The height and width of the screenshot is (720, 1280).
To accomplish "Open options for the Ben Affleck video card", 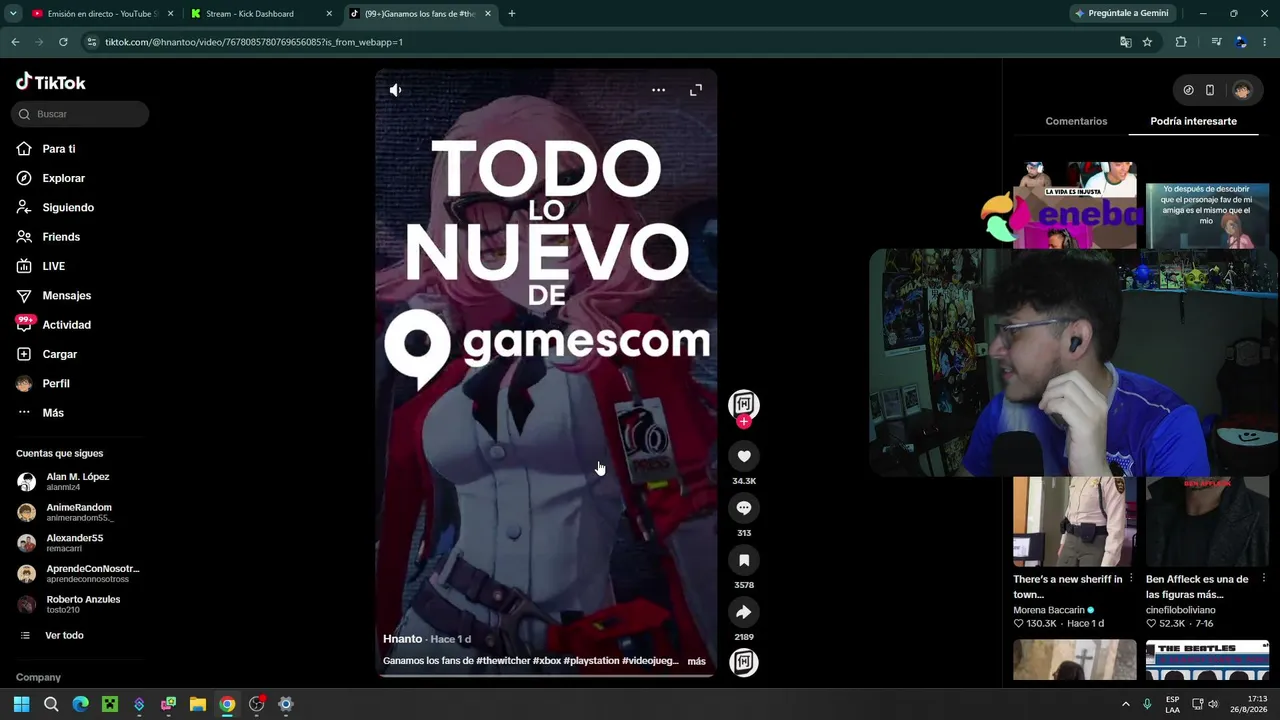I will pyautogui.click(x=1264, y=578).
